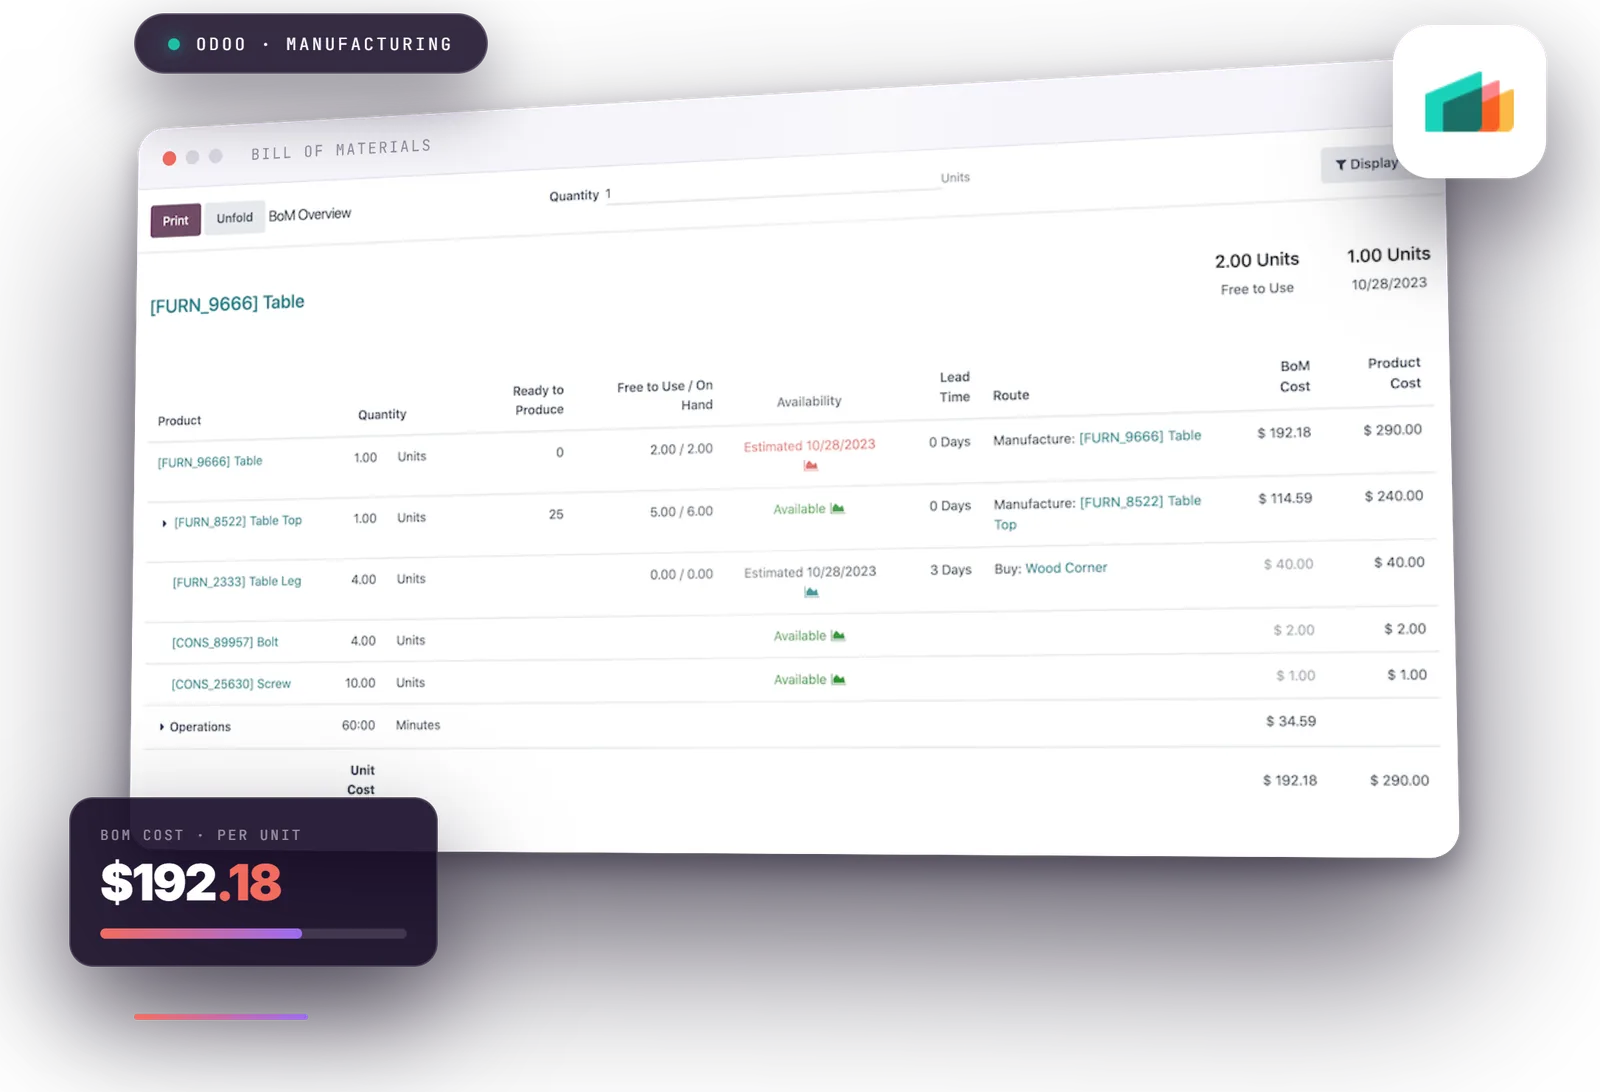Screen dimensions: 1600x1092
Task: Click the $ 114.59 BoM cost cell
Action: click(x=1285, y=498)
